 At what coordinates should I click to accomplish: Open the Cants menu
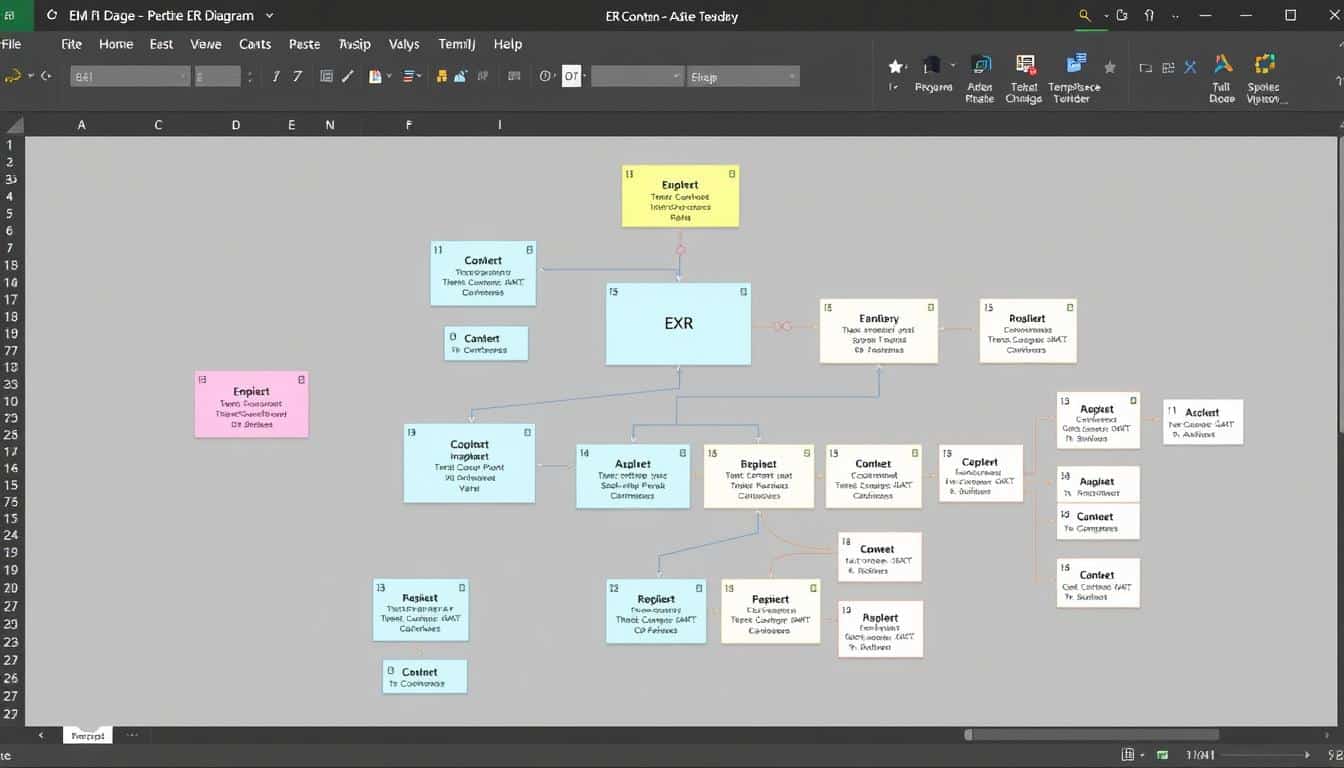click(255, 44)
